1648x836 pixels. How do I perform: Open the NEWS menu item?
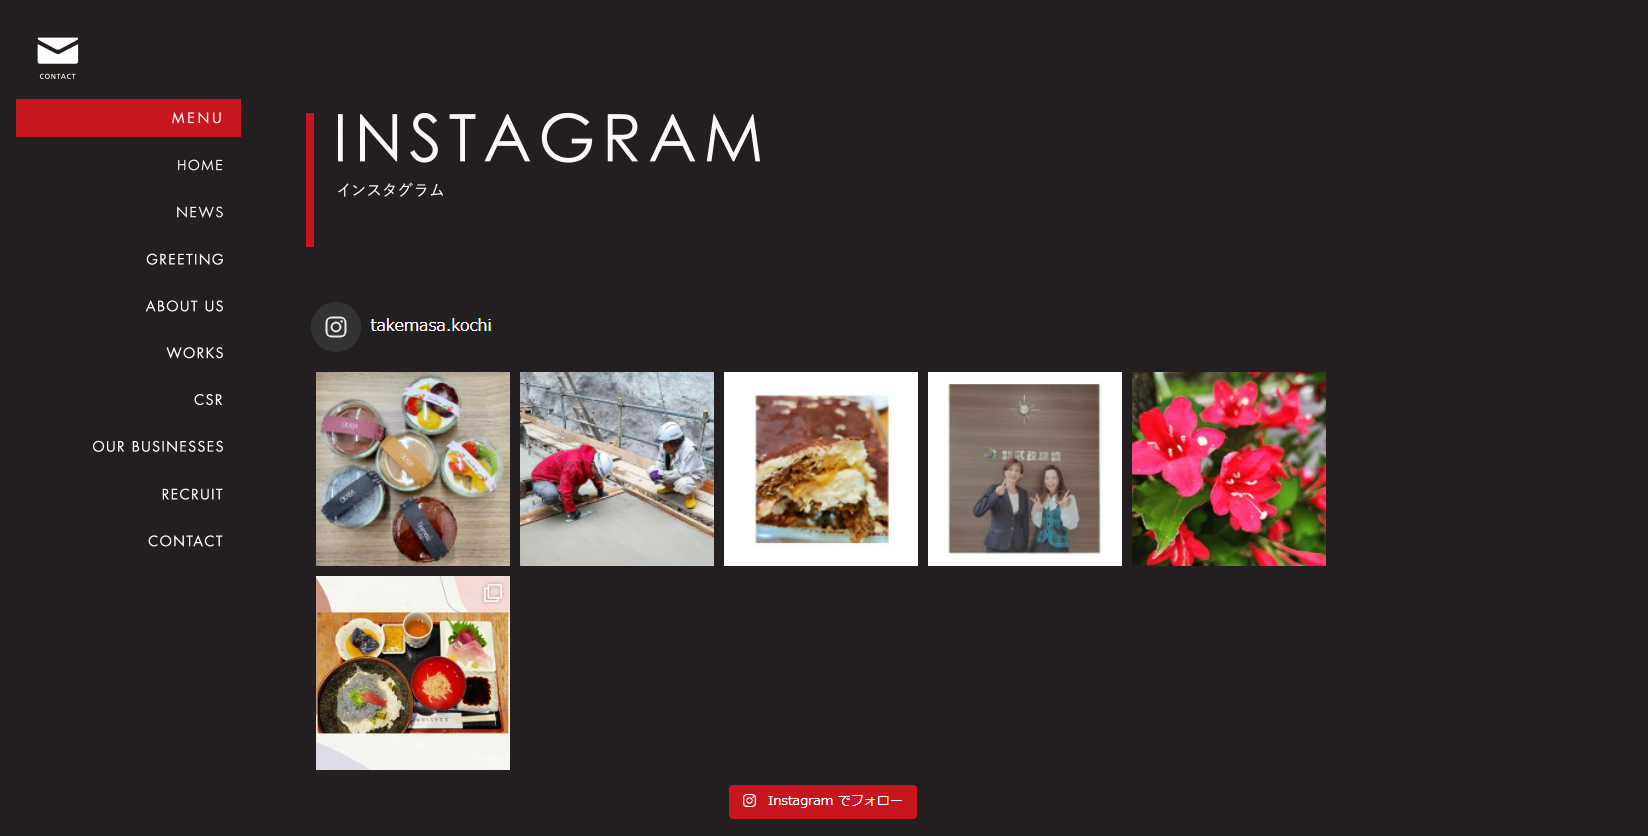click(200, 212)
